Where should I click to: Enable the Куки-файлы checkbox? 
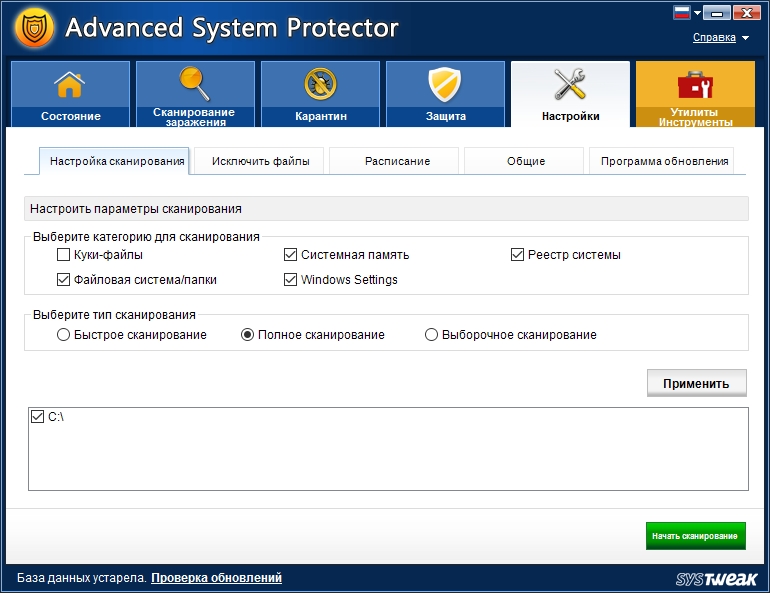pyautogui.click(x=64, y=255)
